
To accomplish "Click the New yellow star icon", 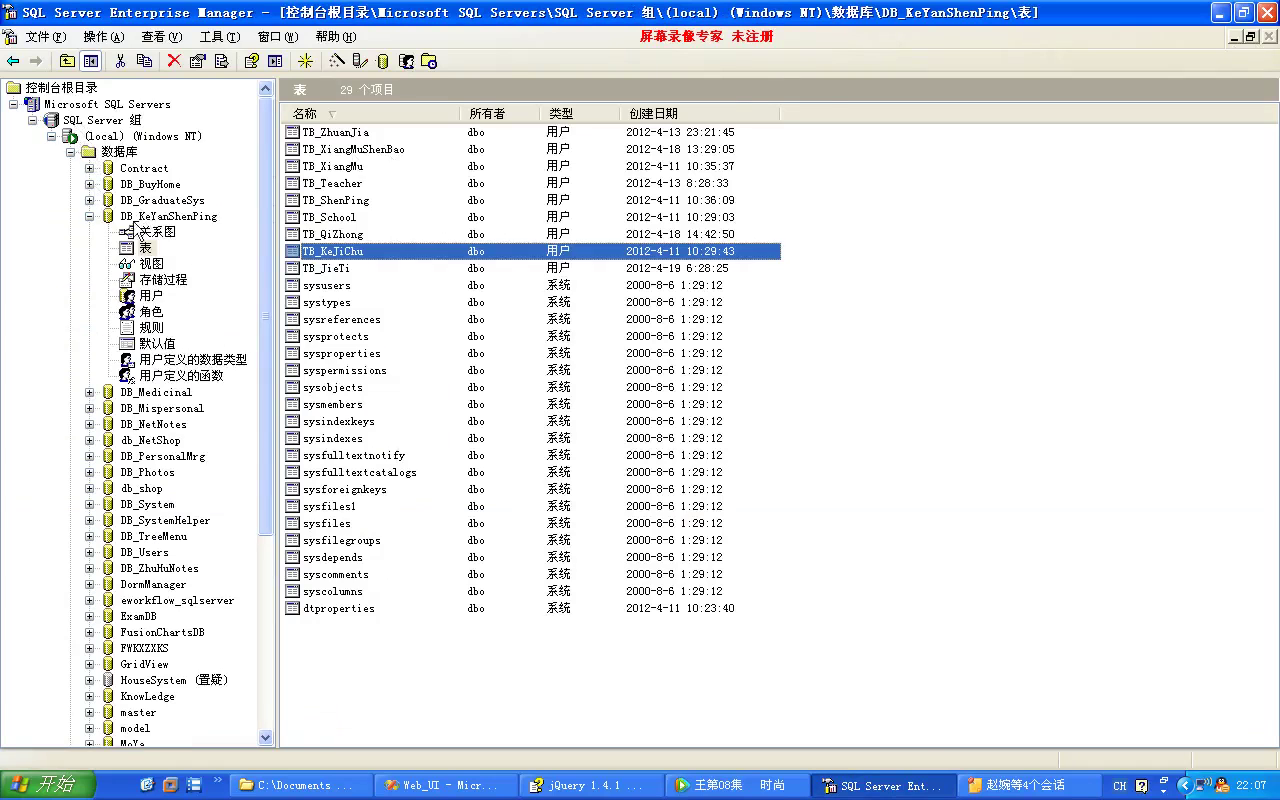I will click(x=306, y=61).
